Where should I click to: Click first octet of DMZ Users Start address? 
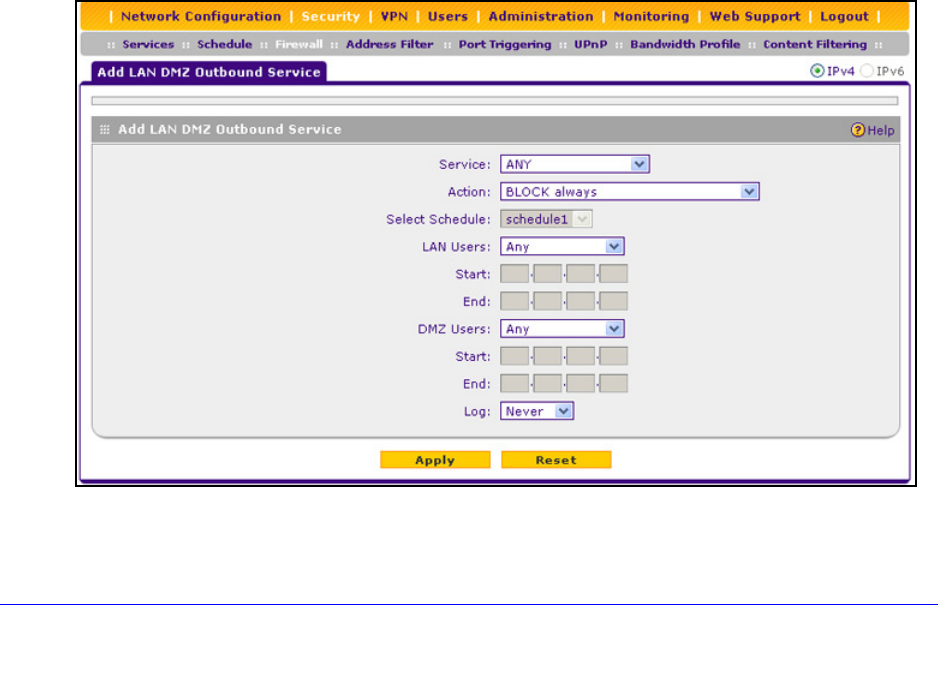(x=514, y=356)
